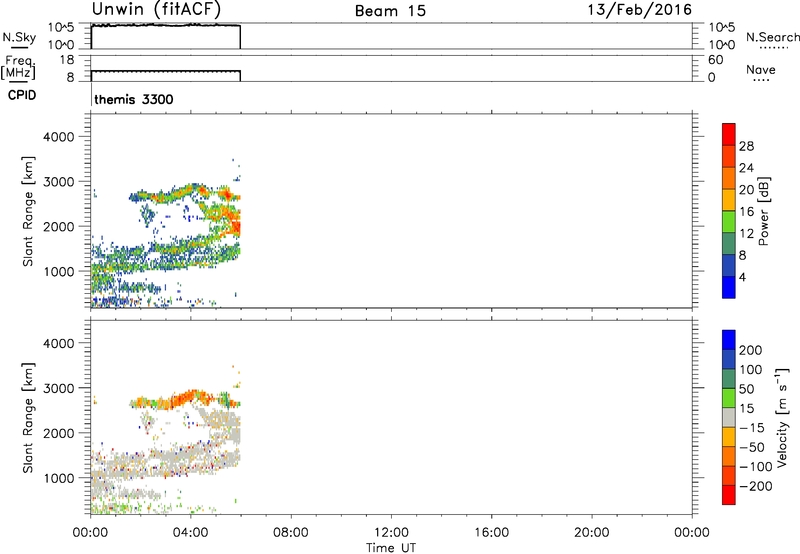Click the '16:00' time axis label
The height and width of the screenshot is (554, 800).
(x=491, y=533)
